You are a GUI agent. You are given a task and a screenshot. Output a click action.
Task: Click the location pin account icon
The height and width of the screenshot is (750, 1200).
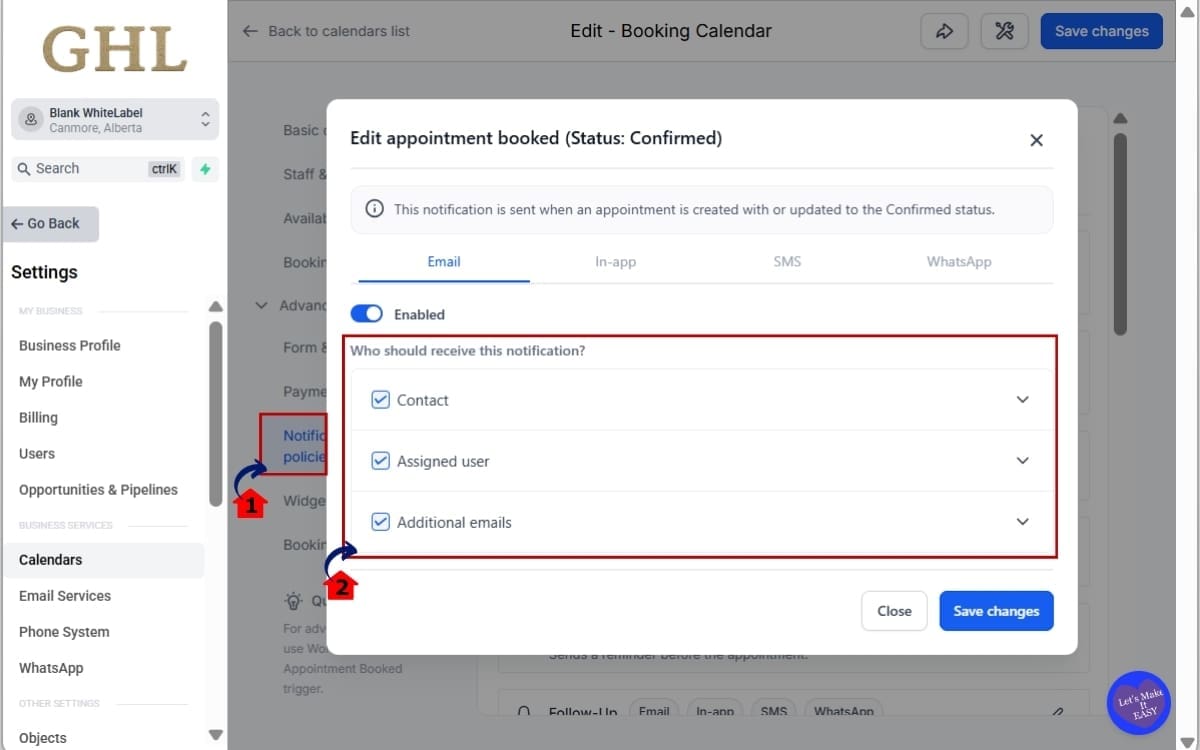pyautogui.click(x=31, y=119)
